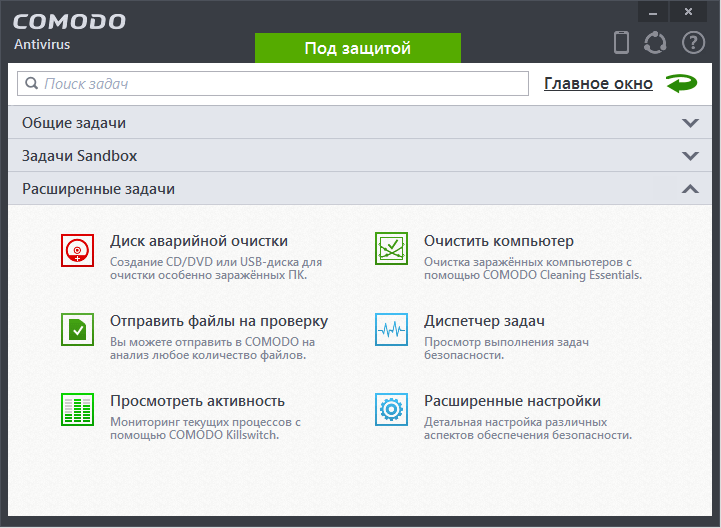Click the magnifier icon in search box
The image size is (721, 528).
(31, 83)
